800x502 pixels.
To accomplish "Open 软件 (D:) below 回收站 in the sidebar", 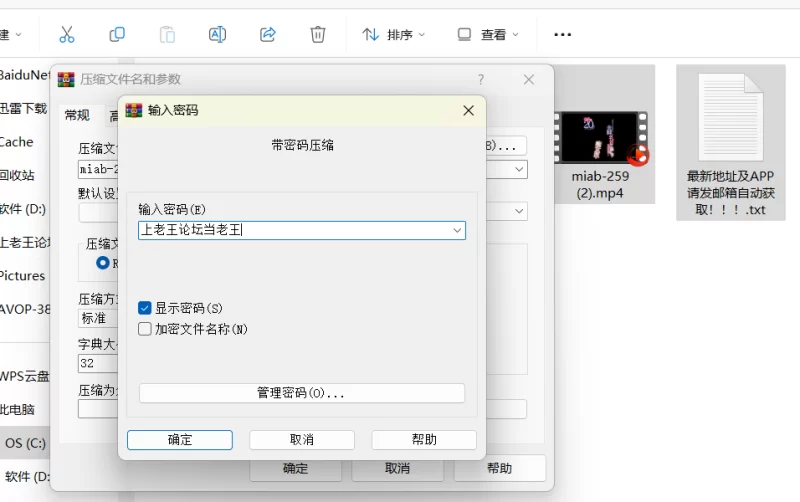I will click(x=22, y=209).
